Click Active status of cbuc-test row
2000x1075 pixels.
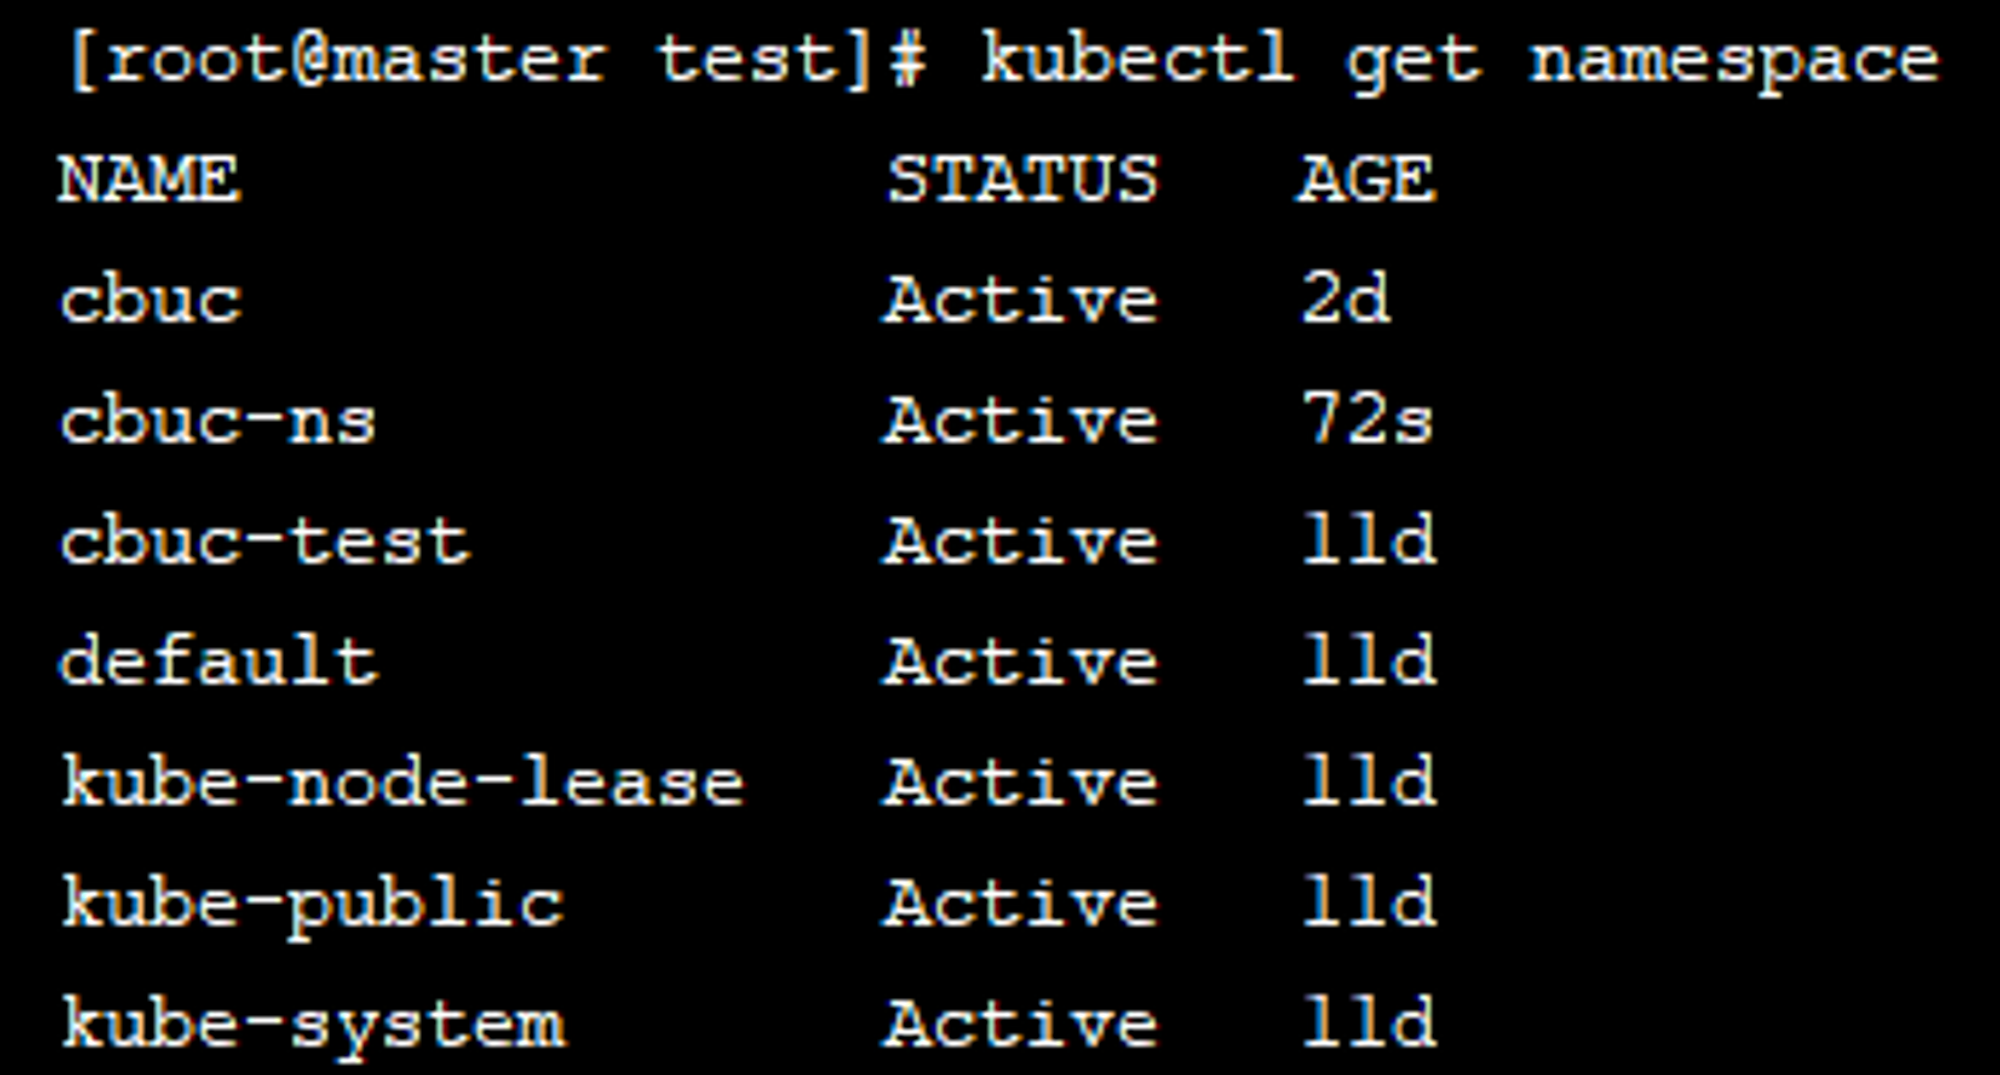click(1021, 541)
